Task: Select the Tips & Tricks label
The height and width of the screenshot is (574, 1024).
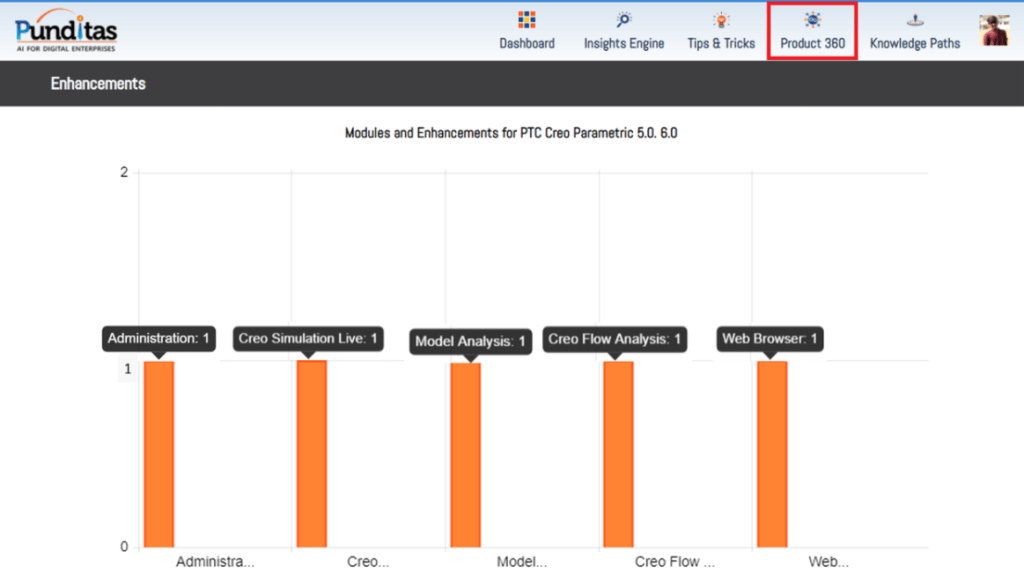Action: coord(721,44)
